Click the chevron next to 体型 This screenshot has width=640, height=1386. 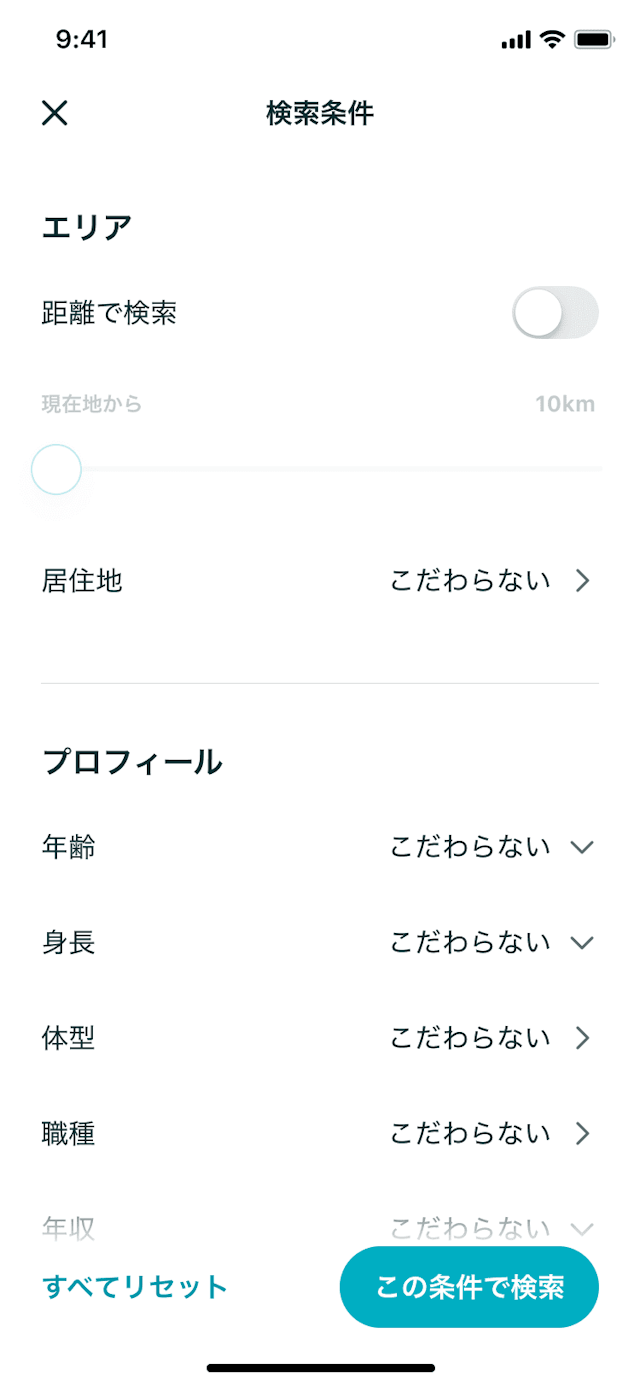[583, 1038]
